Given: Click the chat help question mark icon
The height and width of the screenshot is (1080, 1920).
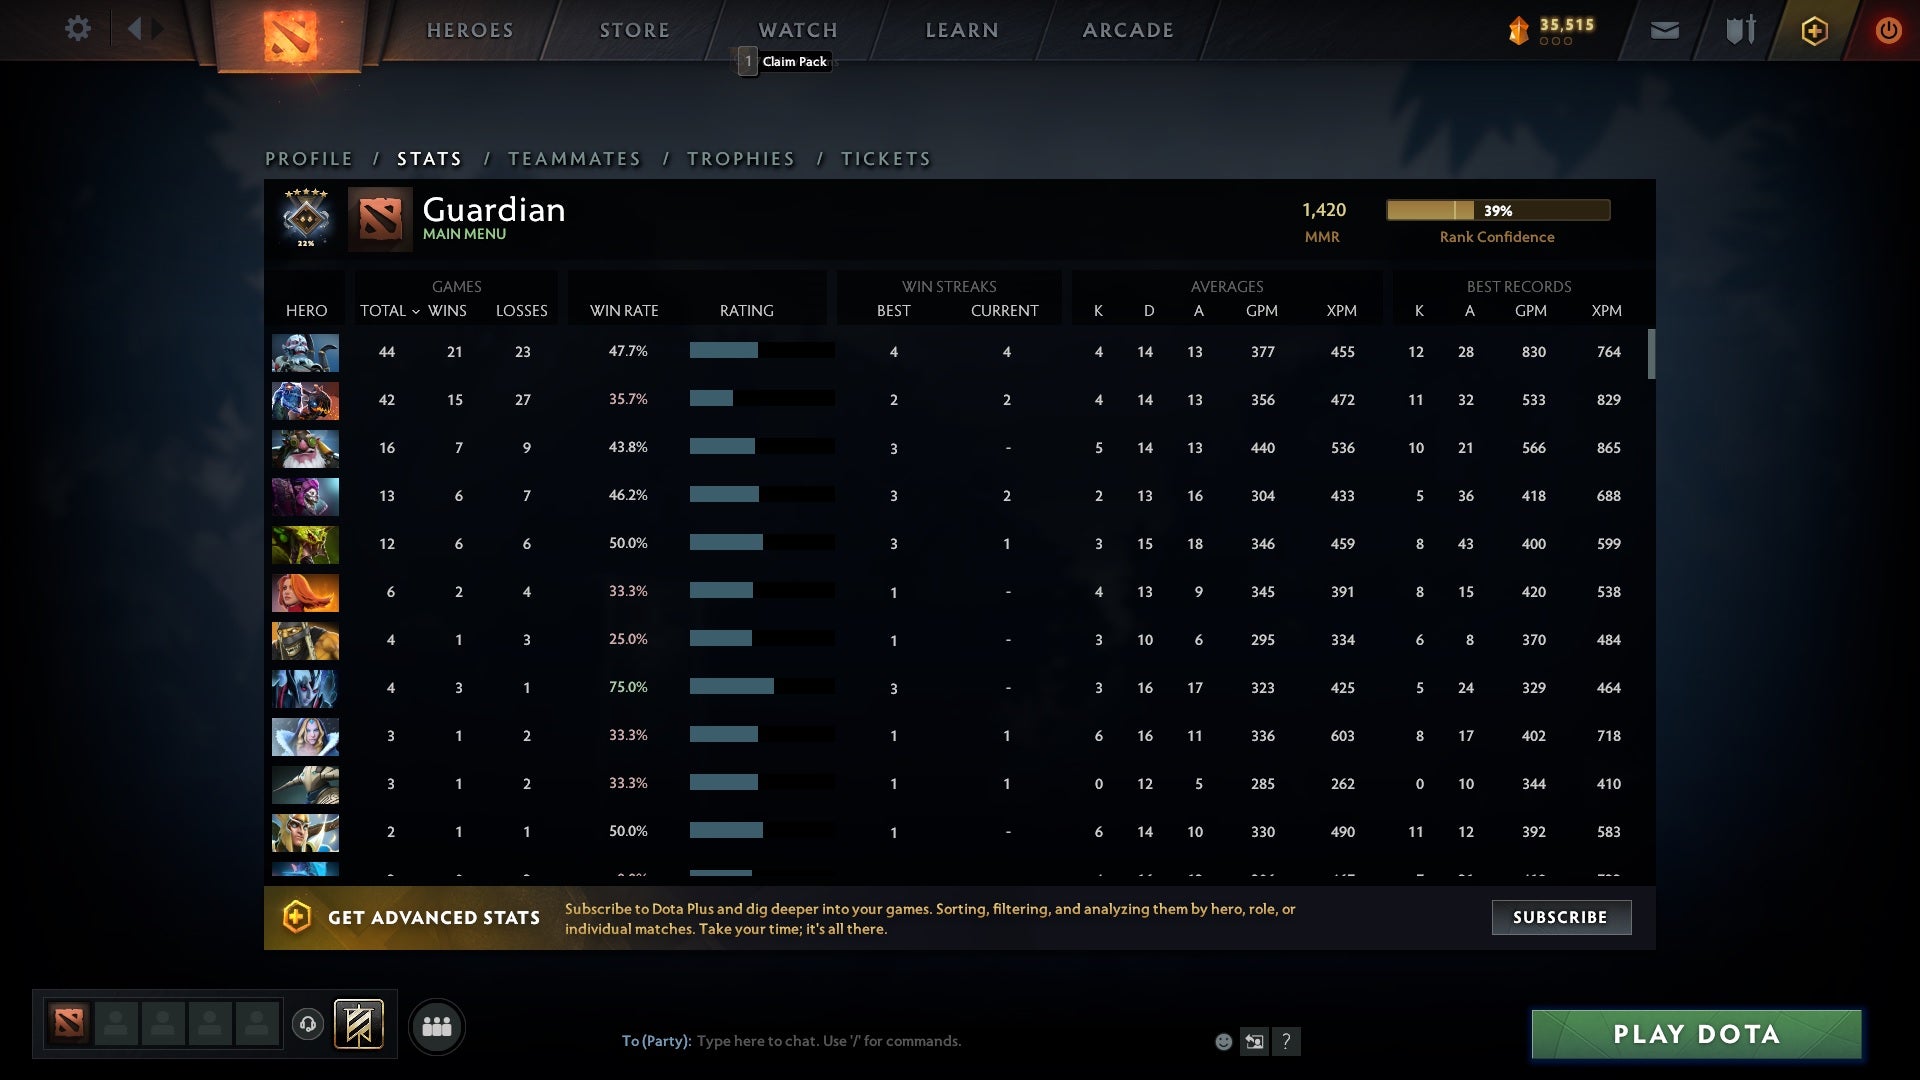Looking at the screenshot, I should (x=1287, y=1041).
